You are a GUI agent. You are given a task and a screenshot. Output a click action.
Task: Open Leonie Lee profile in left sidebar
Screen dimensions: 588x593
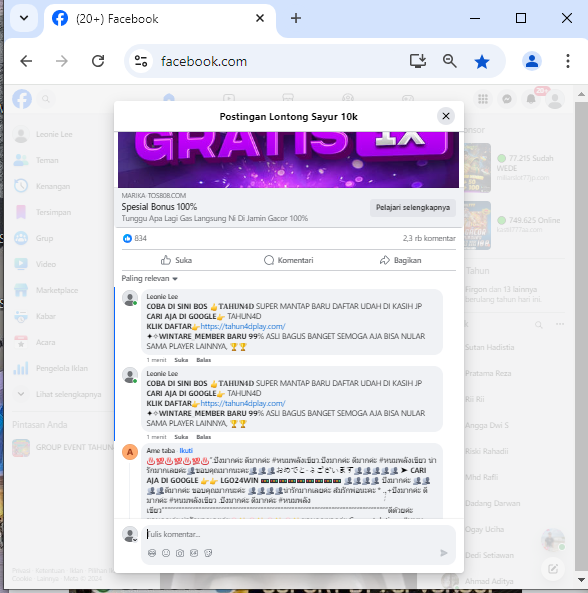(61, 134)
